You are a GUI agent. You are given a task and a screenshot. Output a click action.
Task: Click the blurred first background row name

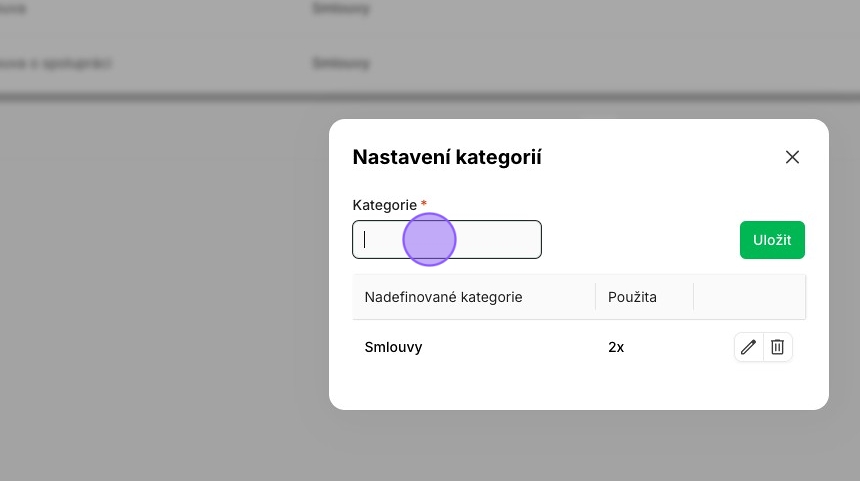point(14,8)
